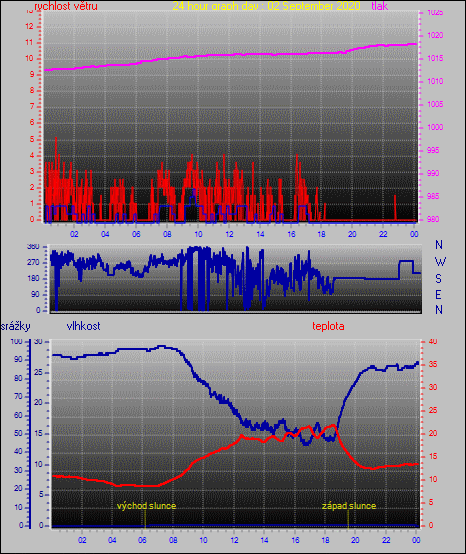Click the 50 value on humidity axis
This screenshot has width=466, height=554.
tap(18, 433)
